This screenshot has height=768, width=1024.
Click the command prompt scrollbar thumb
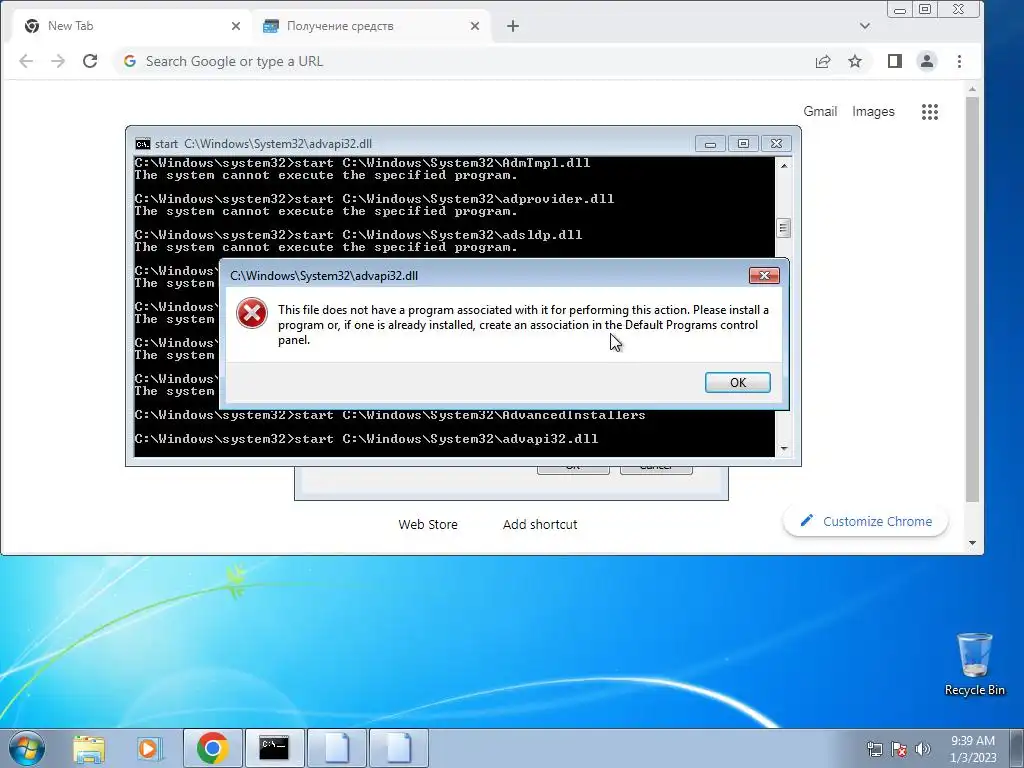(784, 228)
